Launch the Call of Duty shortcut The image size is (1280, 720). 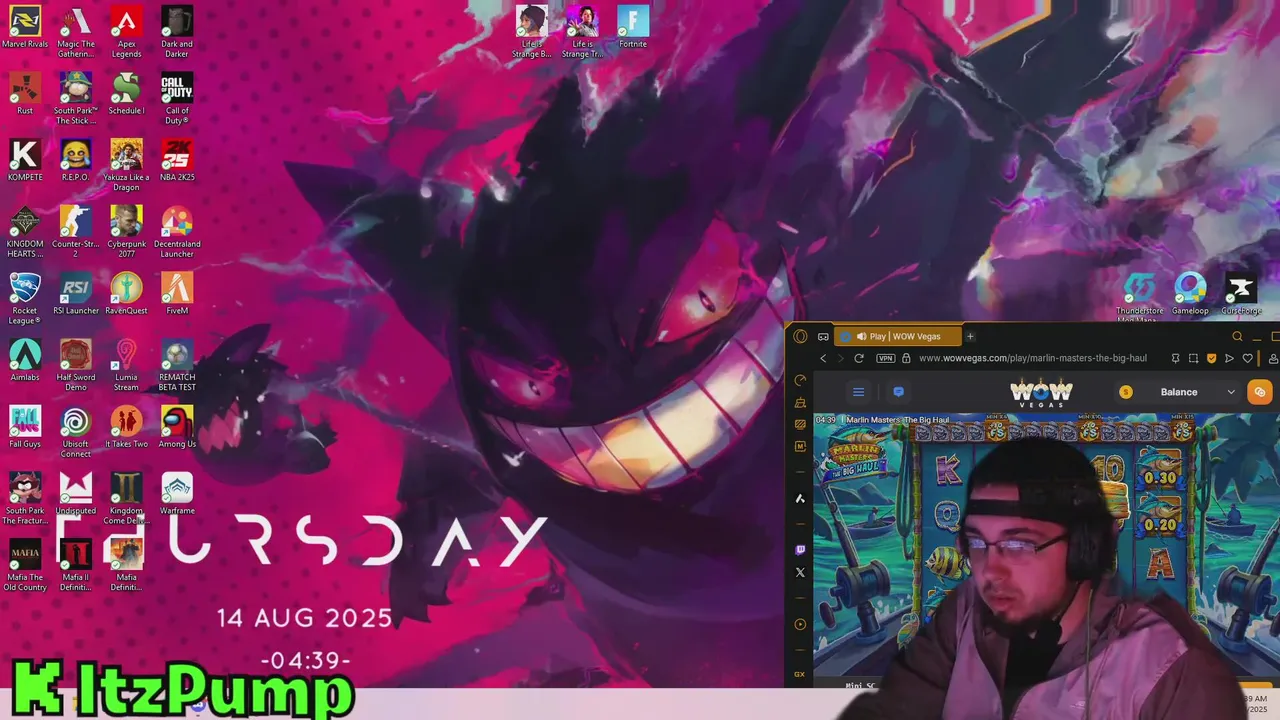point(177,99)
